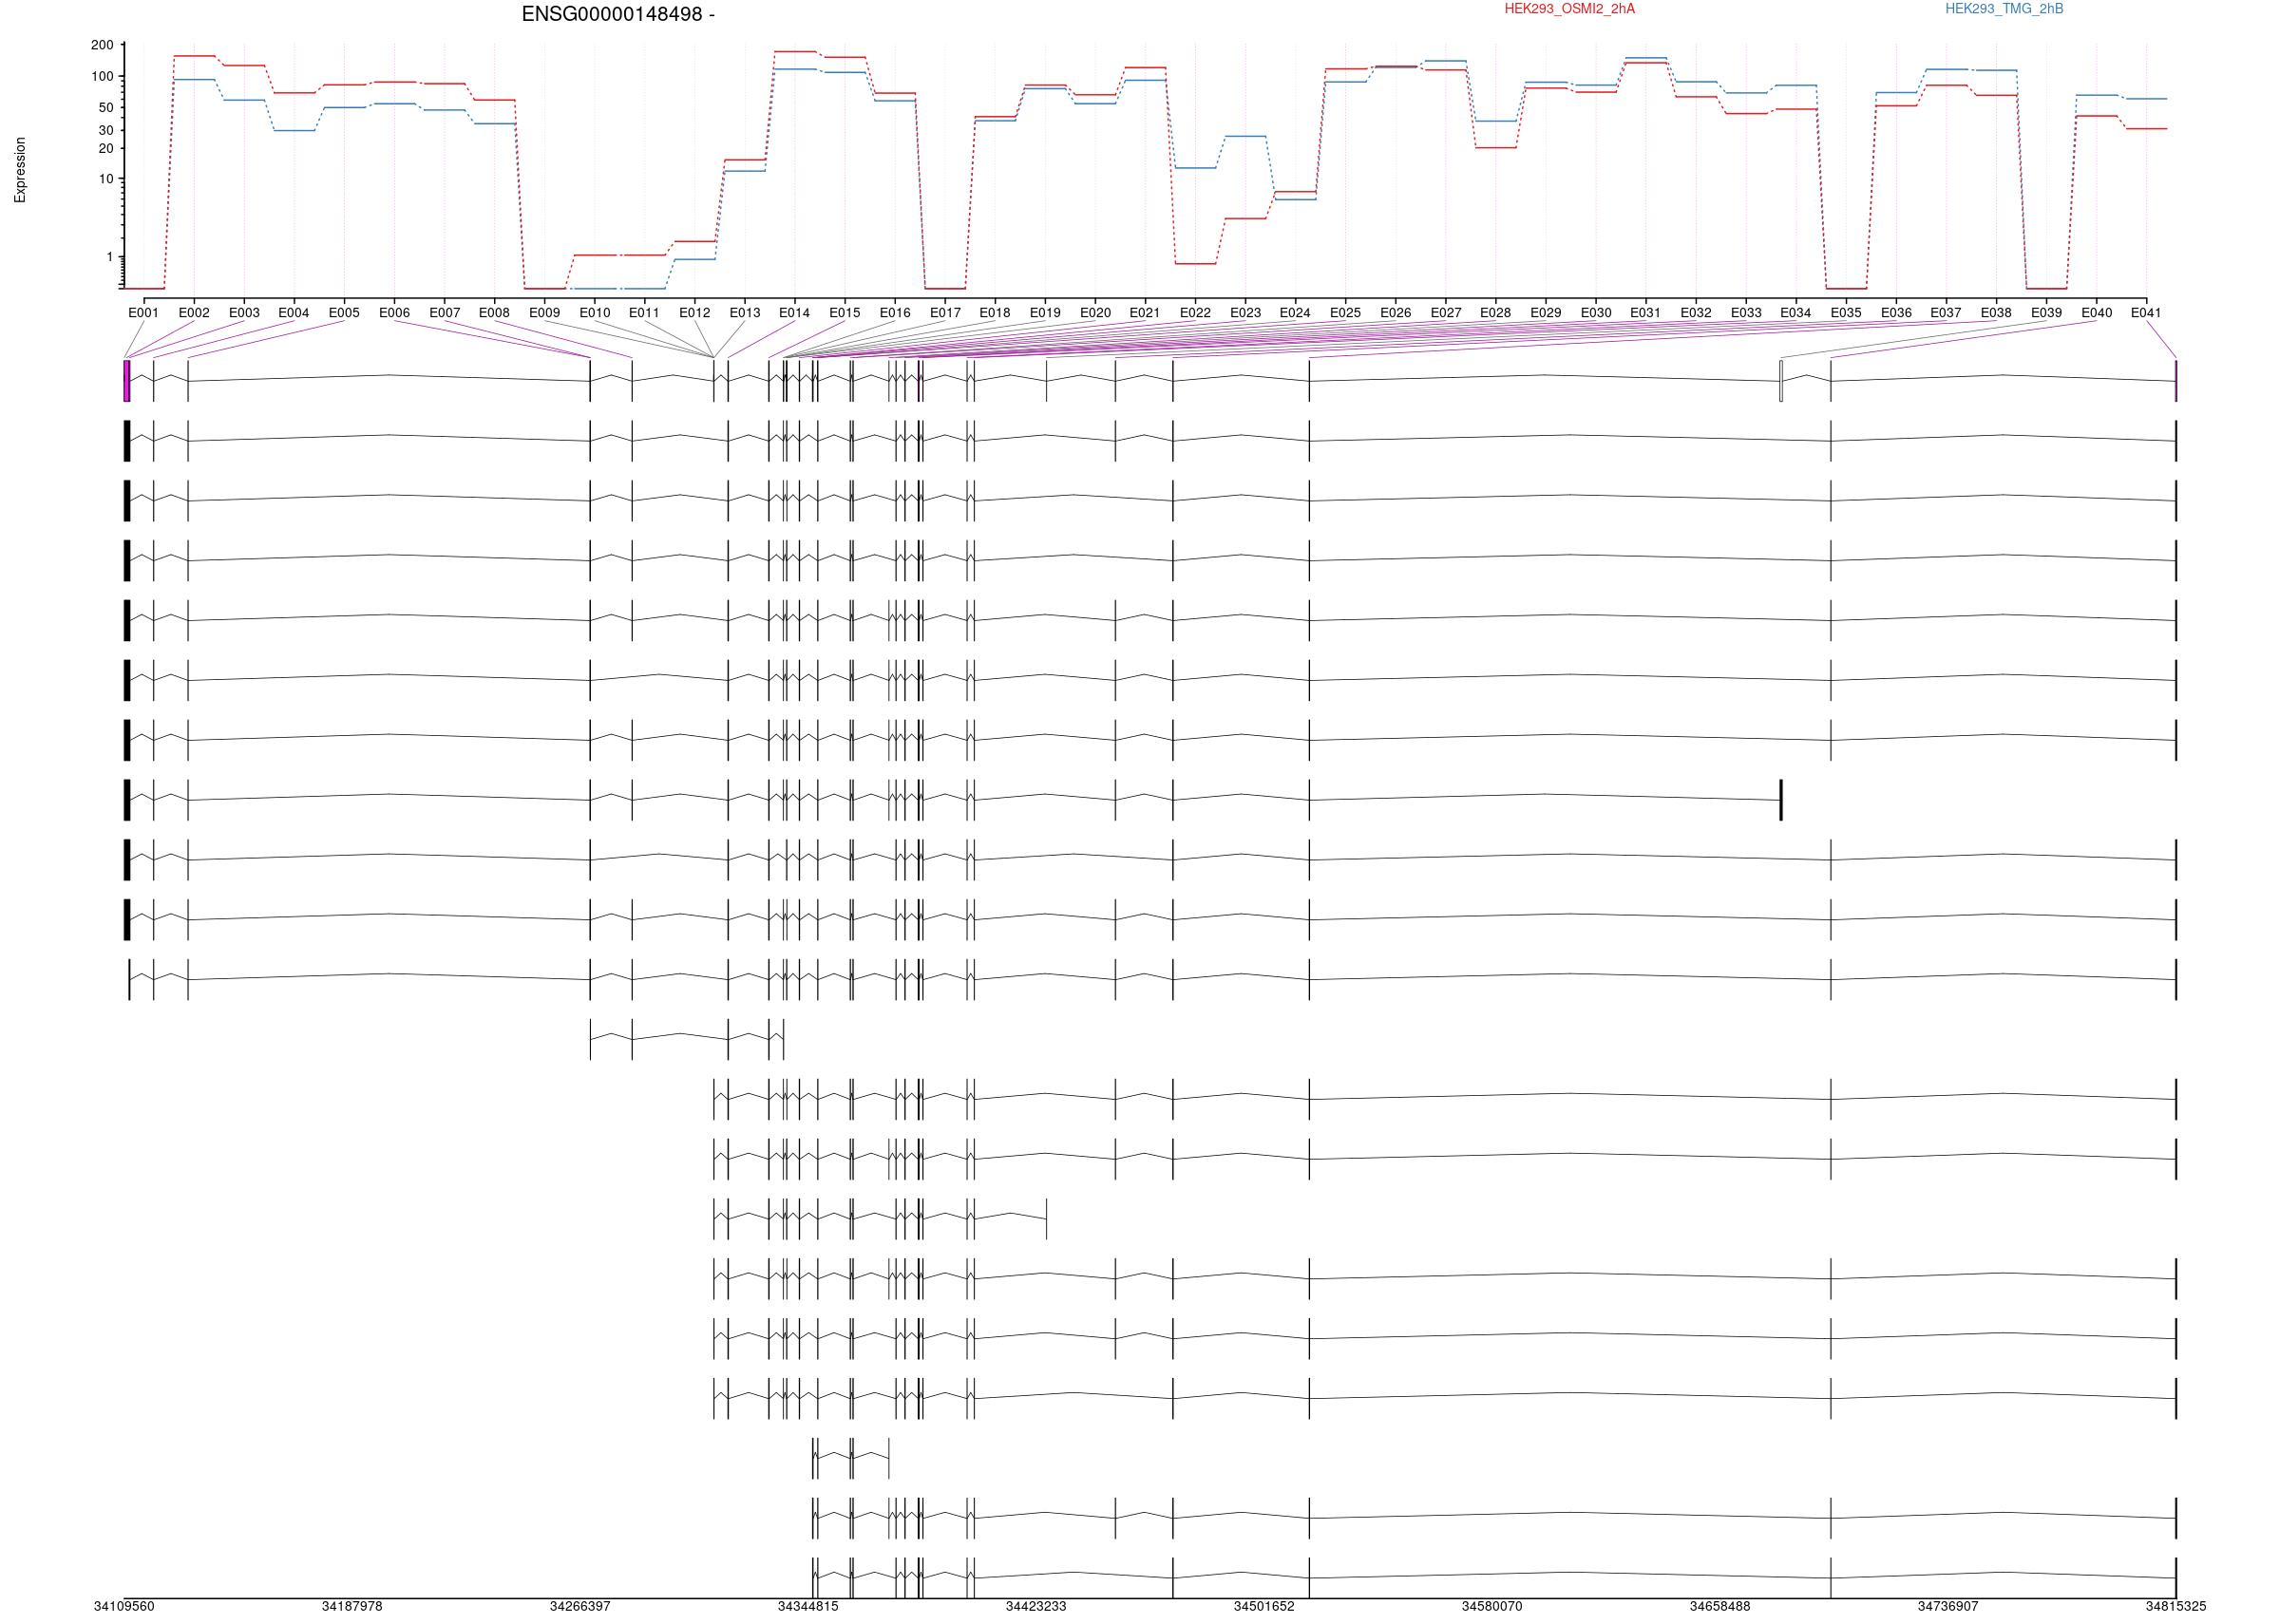Click exon label E024
The width and height of the screenshot is (2280, 1624).
(x=1295, y=313)
